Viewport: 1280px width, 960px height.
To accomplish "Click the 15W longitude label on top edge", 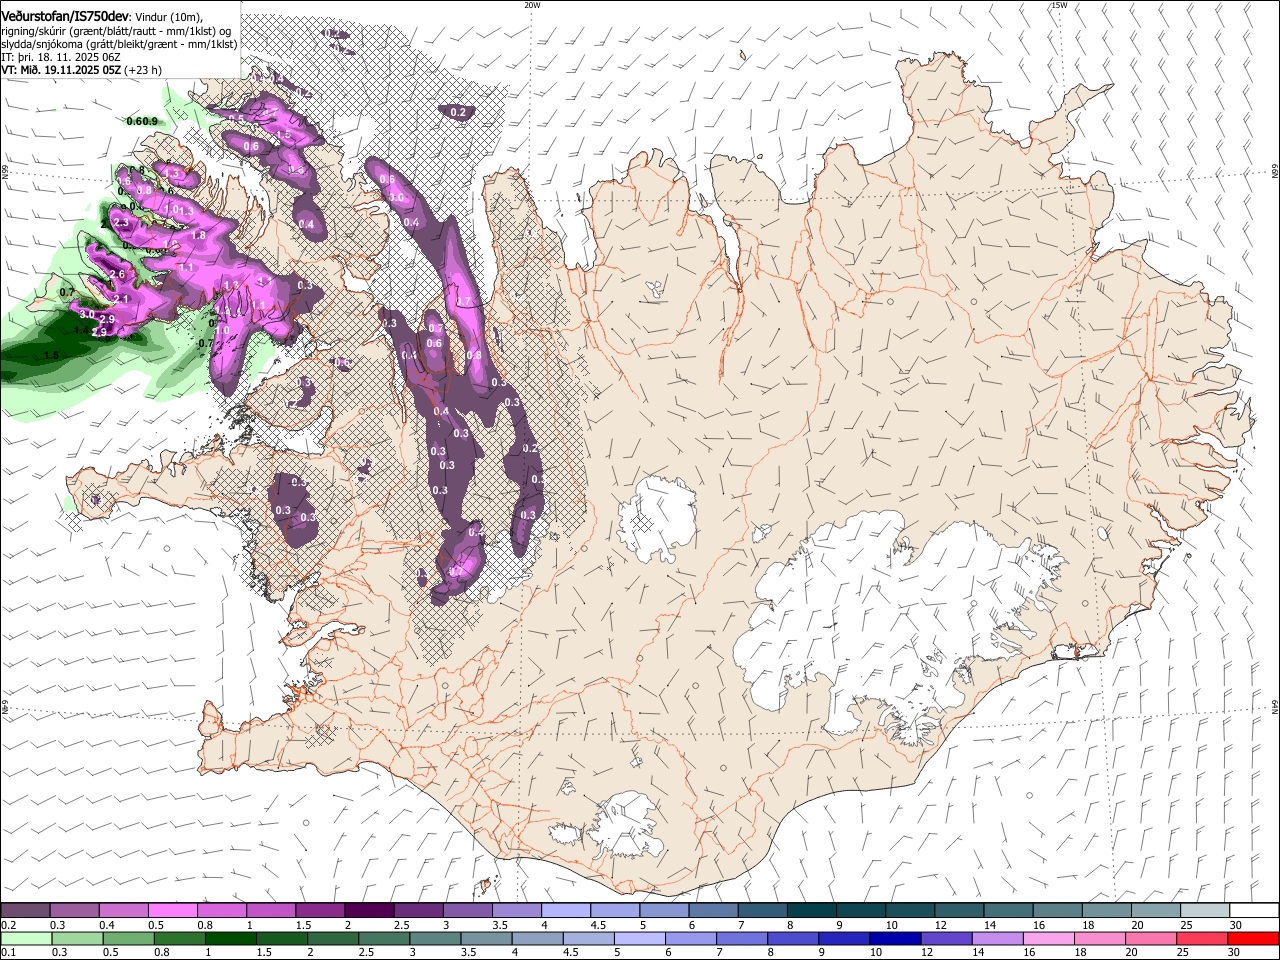I will [1059, 4].
